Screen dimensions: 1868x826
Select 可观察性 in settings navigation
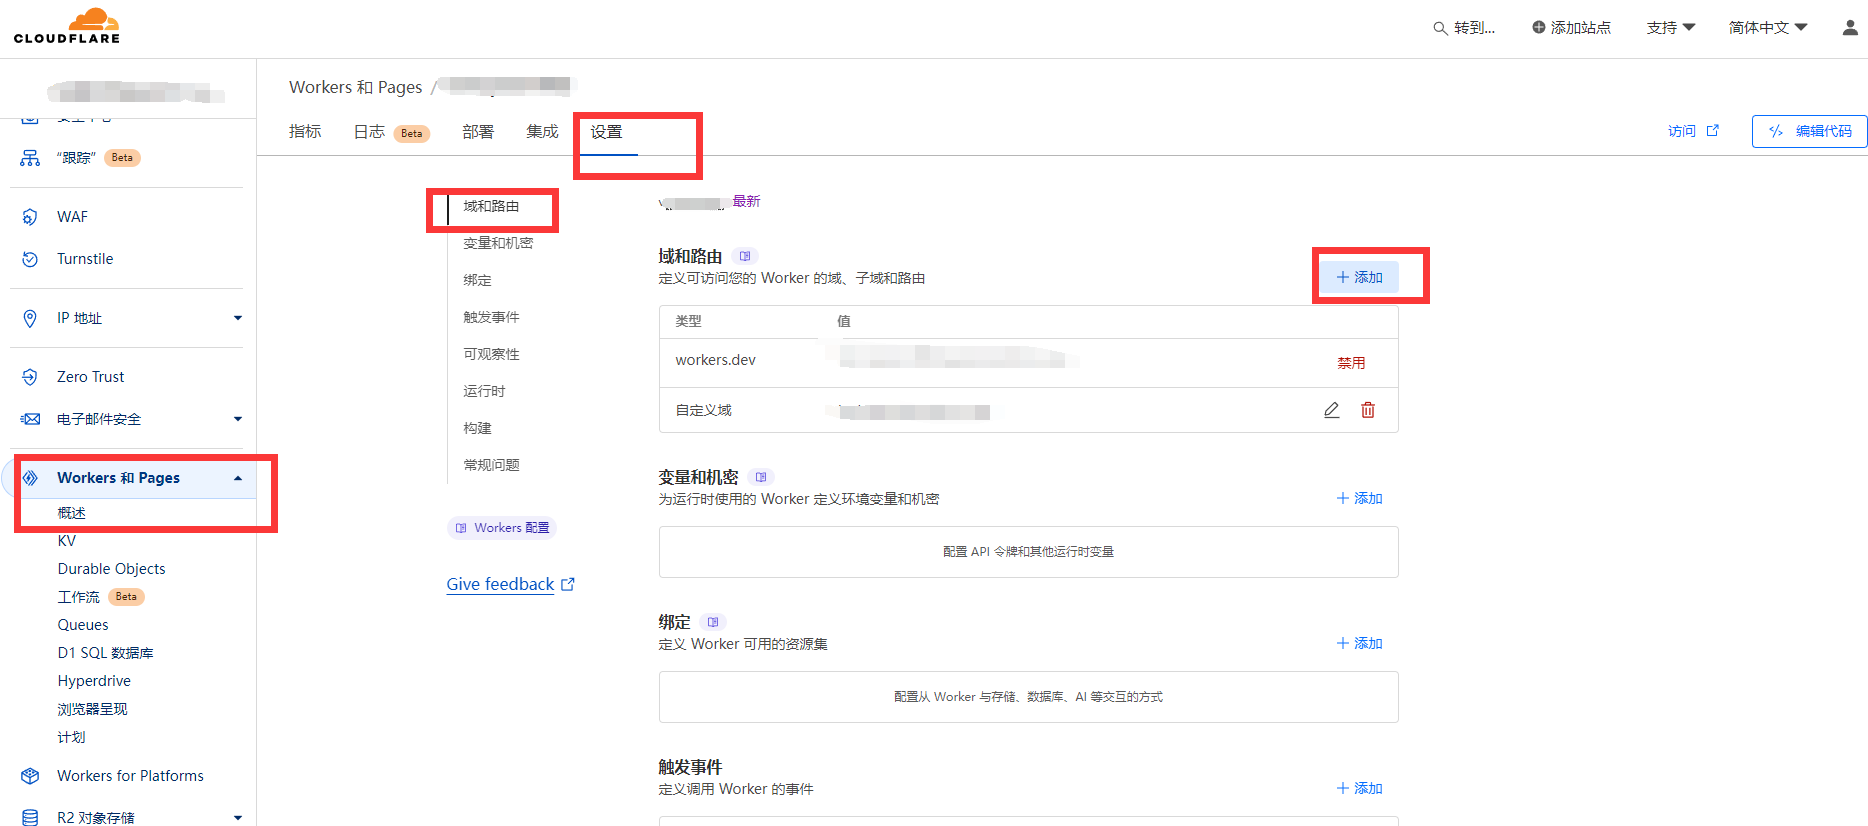click(491, 354)
